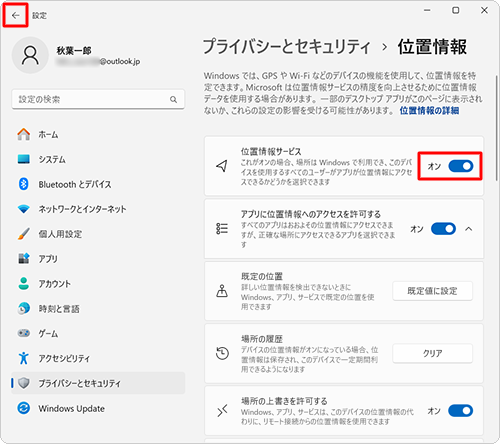This screenshot has height=444, width=500.
Task: Open Bluetooth とデバイス settings
Action: [98, 184]
